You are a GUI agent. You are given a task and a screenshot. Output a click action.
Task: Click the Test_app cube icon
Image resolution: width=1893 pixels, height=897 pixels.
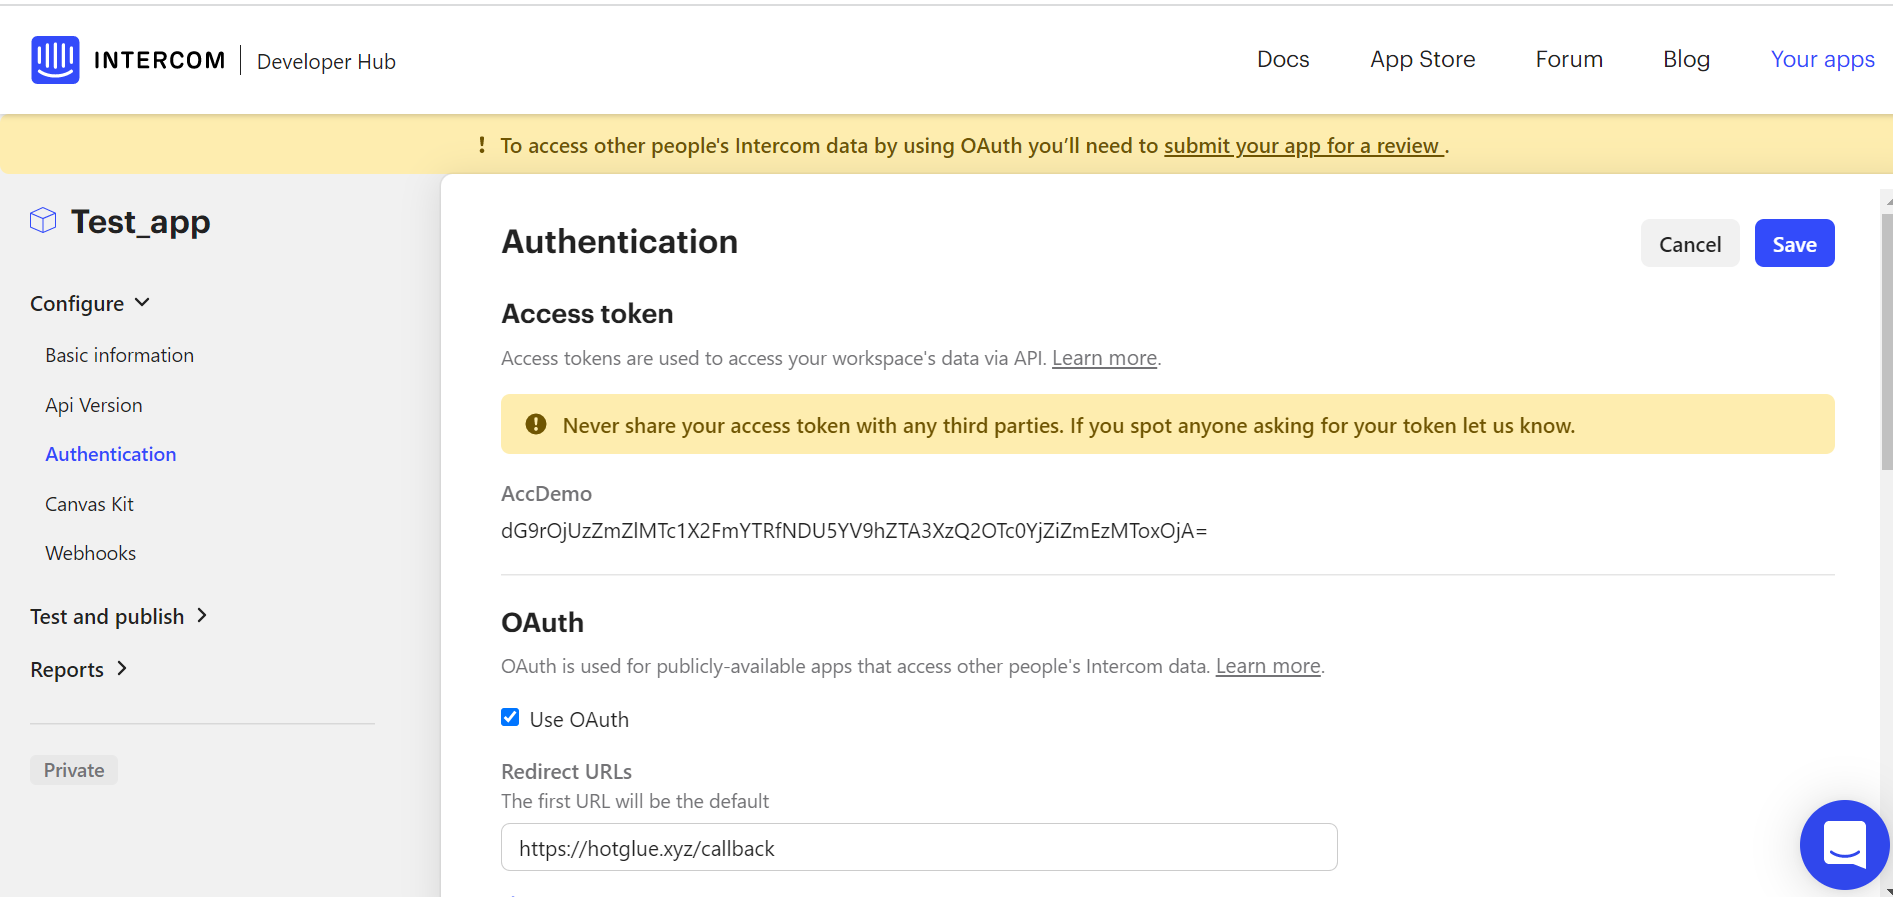[x=43, y=220]
